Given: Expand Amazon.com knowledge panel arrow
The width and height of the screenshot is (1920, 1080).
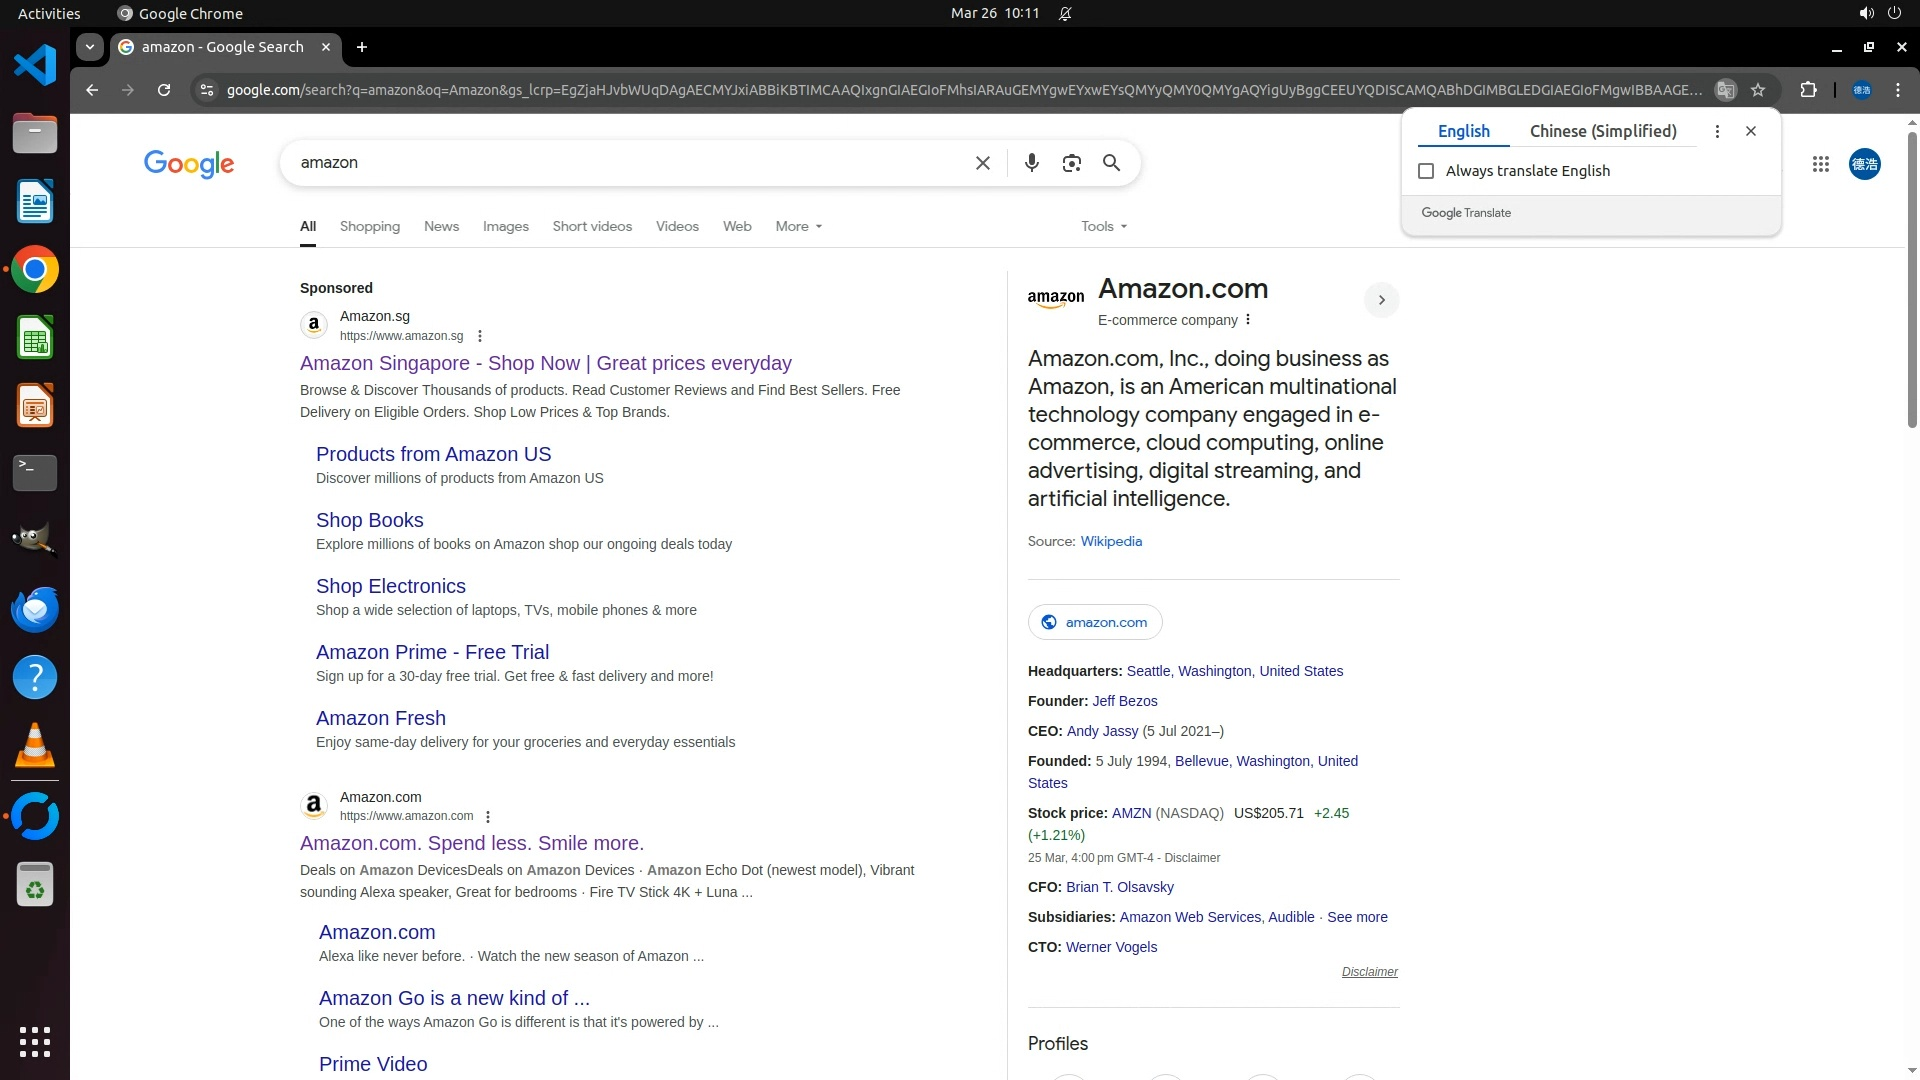Looking at the screenshot, I should 1381,300.
